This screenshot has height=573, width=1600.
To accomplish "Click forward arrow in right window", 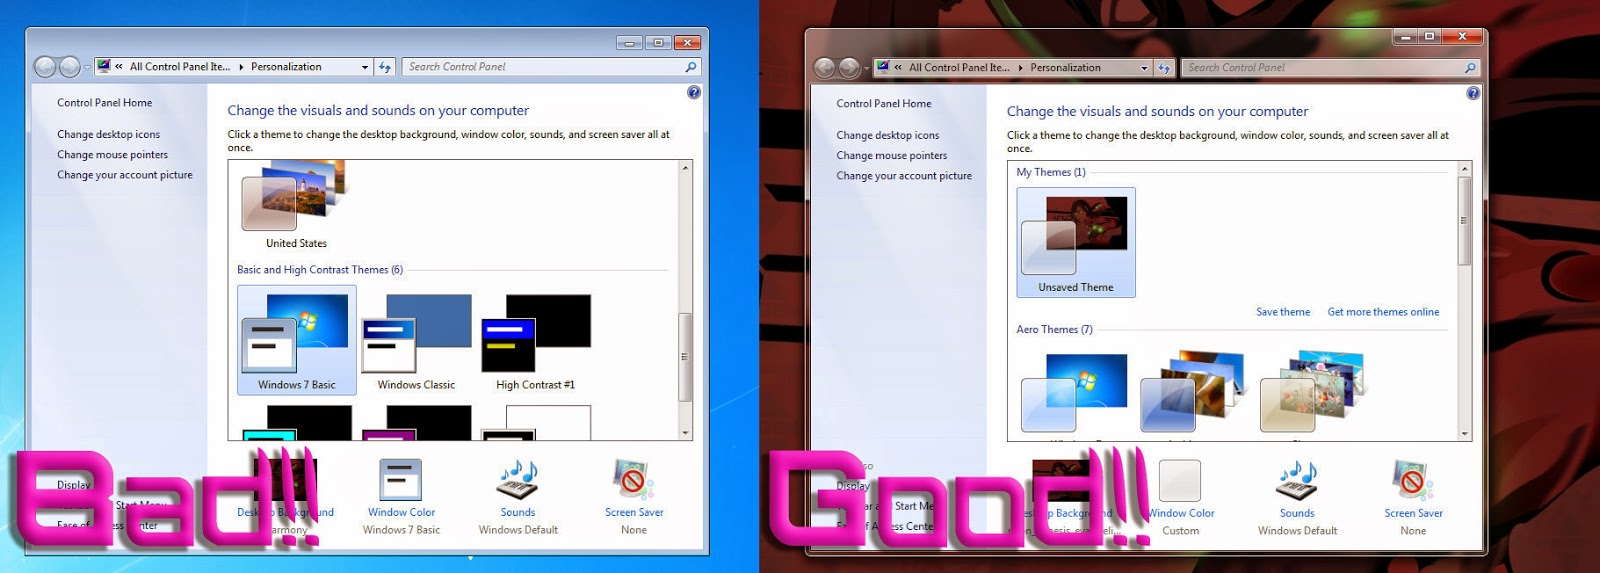I will [849, 68].
